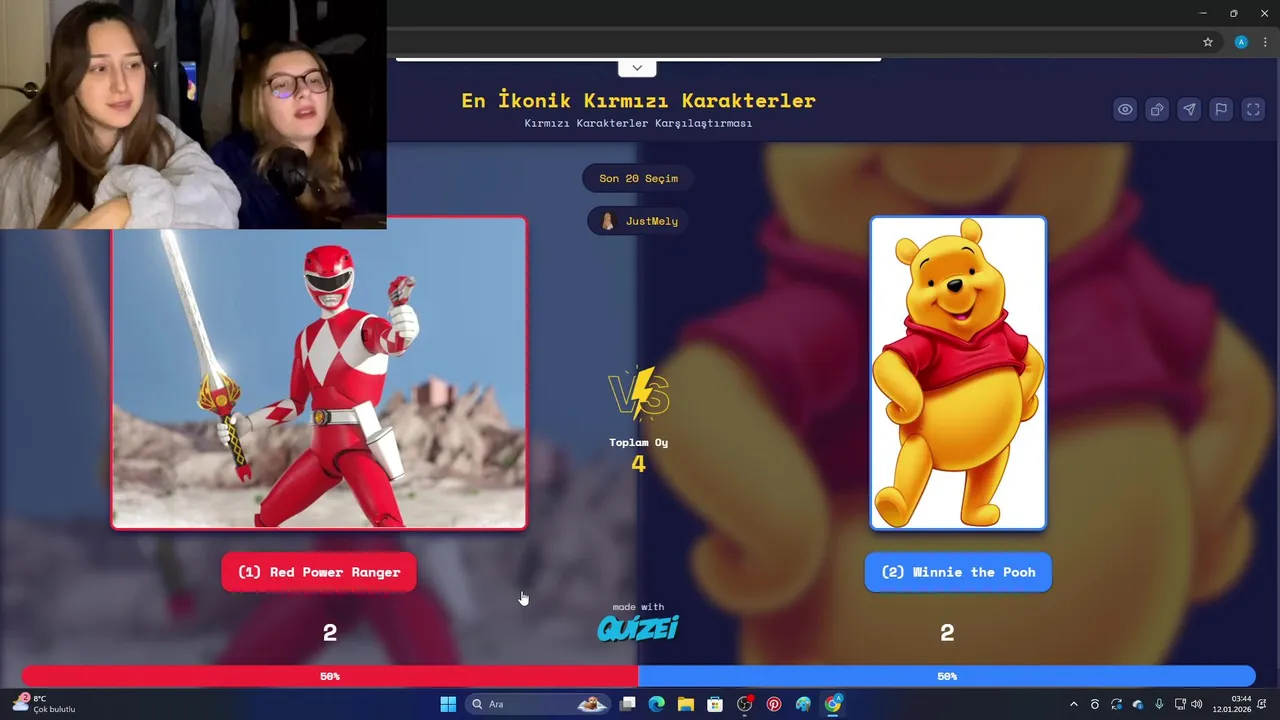Image resolution: width=1280 pixels, height=720 pixels.
Task: Click the red 50% vote bar
Action: (x=330, y=676)
